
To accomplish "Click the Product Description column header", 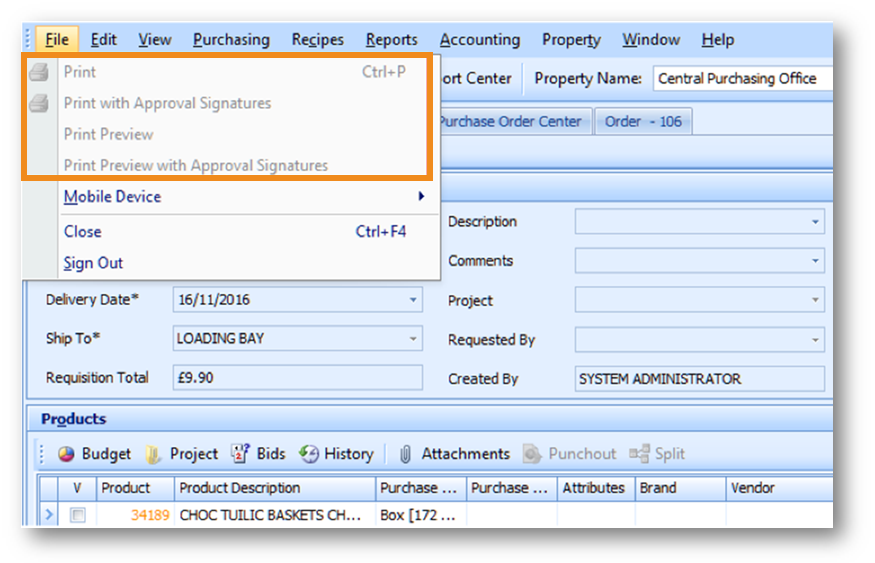I will point(240,488).
